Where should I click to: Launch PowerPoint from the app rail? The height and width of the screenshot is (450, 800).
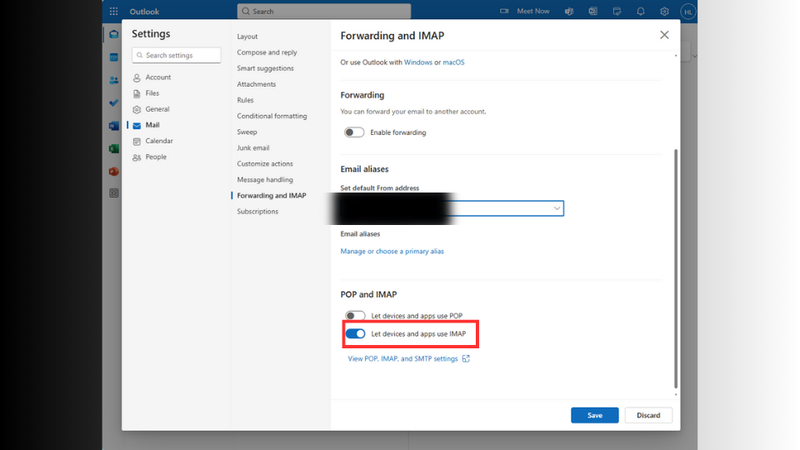[x=114, y=171]
